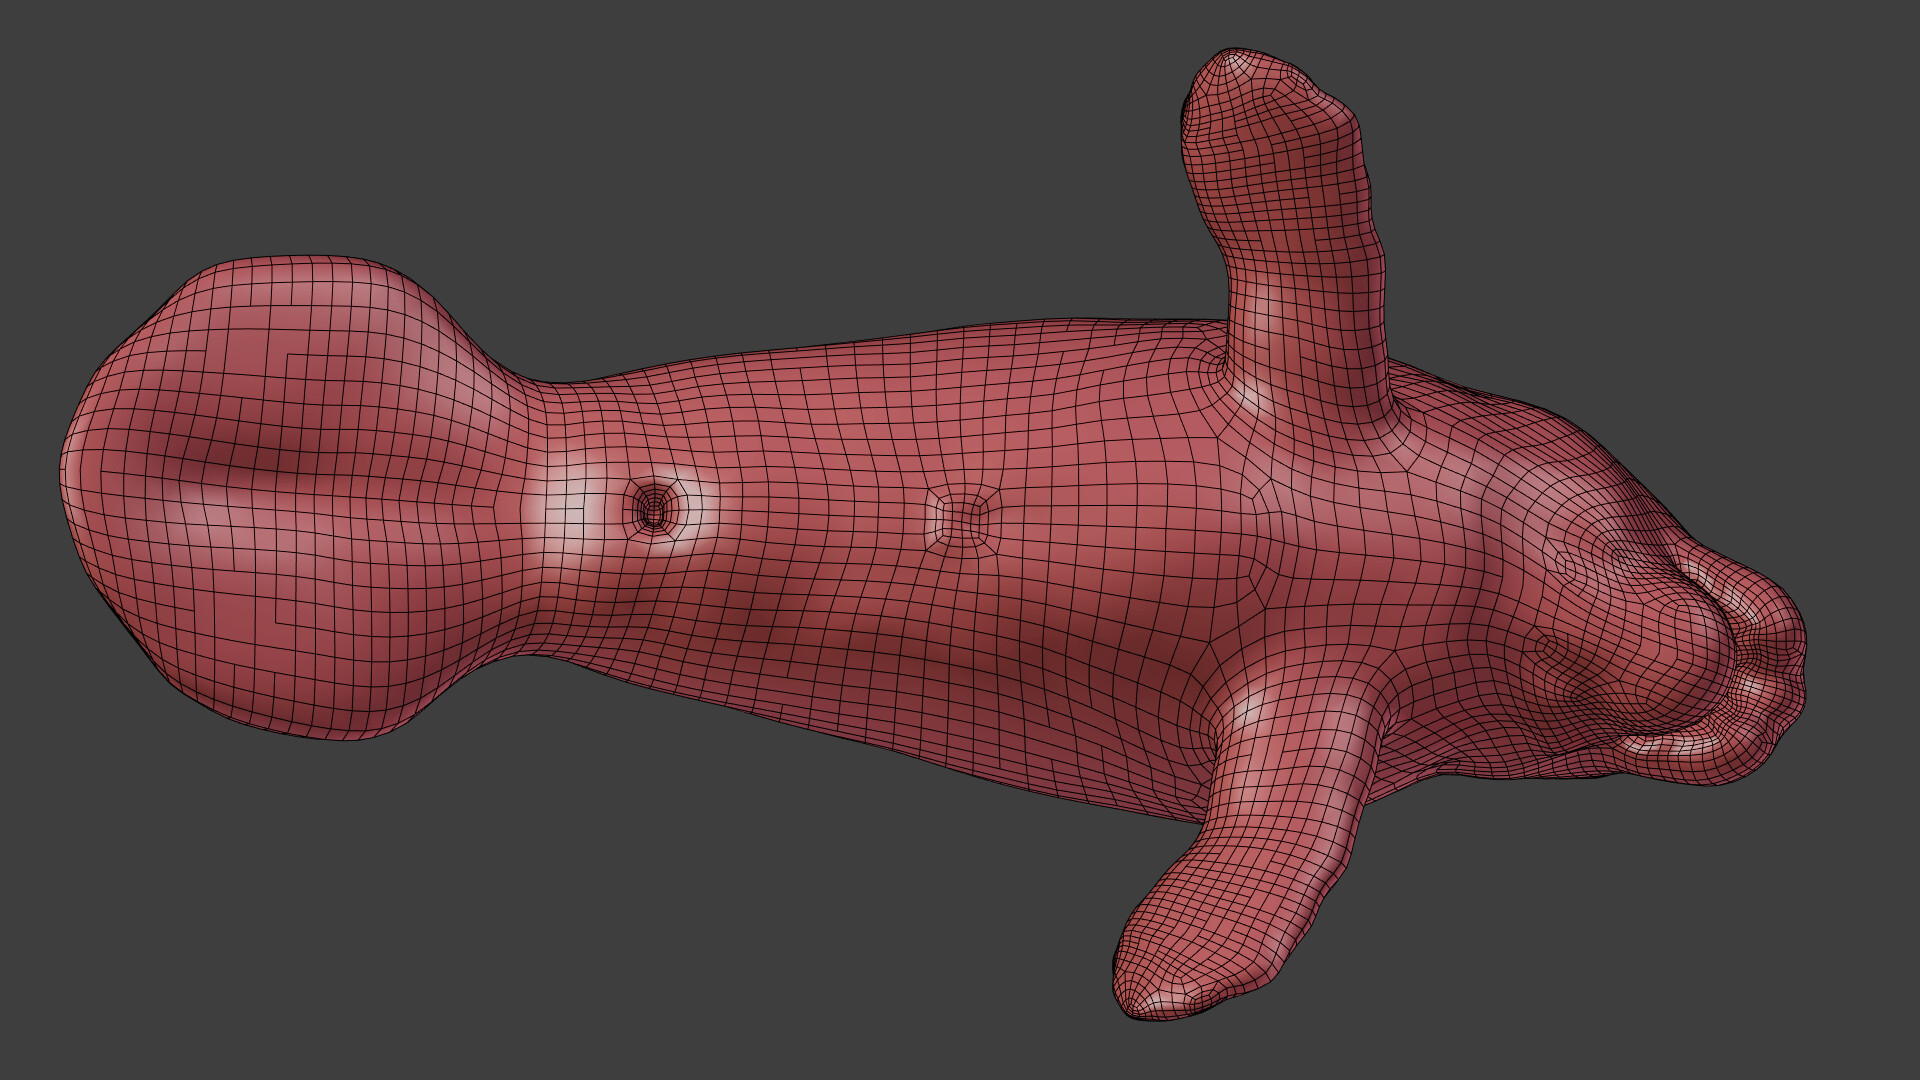The image size is (1920, 1080).
Task: Click the top-center surface of the bulbous end
Action: (300, 300)
